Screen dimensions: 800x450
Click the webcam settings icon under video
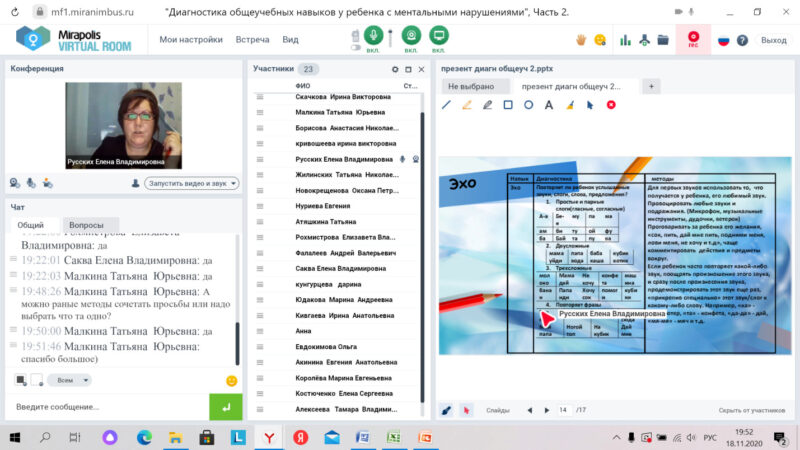pos(15,183)
